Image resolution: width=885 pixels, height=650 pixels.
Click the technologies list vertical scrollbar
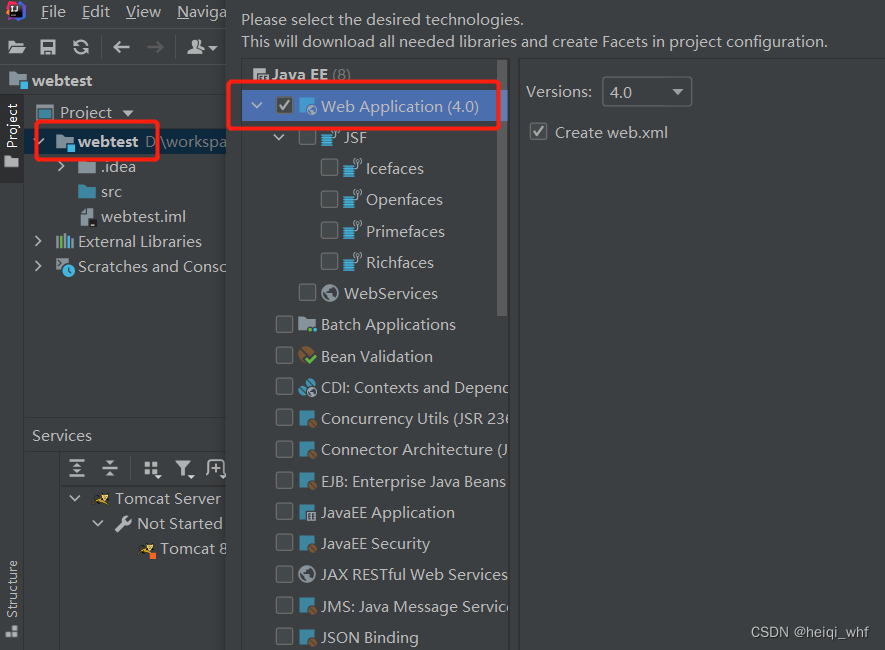(x=502, y=188)
